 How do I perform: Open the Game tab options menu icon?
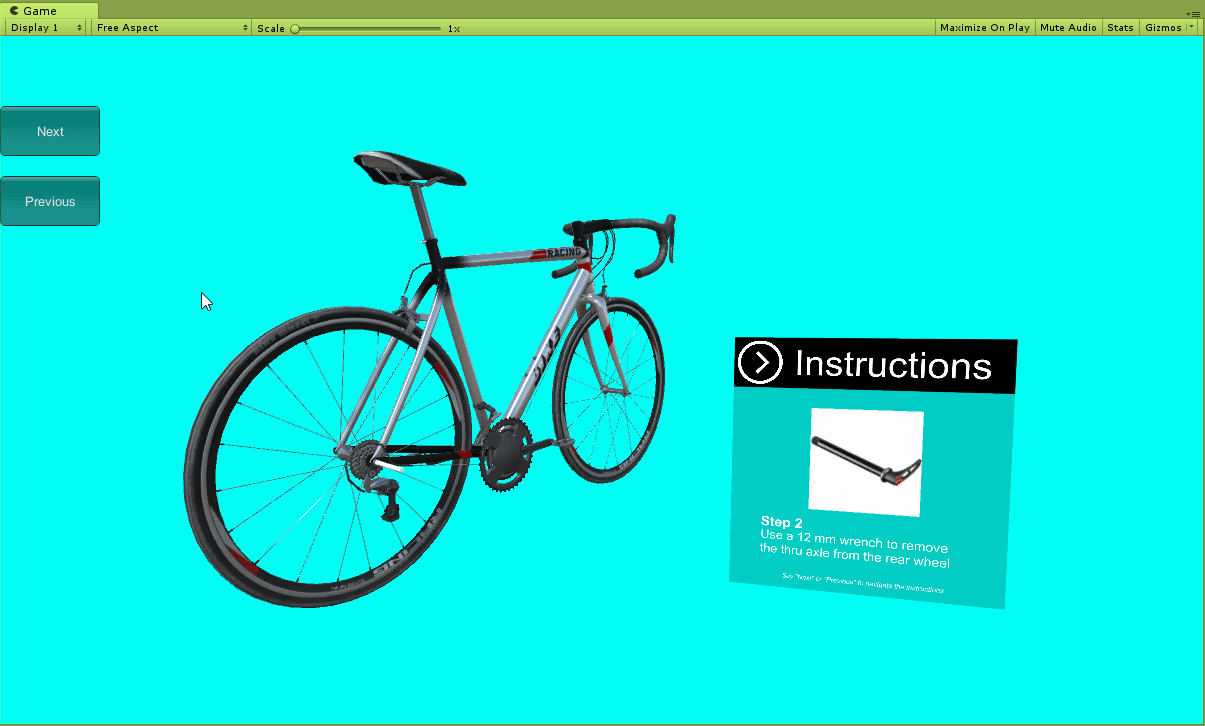1193,13
